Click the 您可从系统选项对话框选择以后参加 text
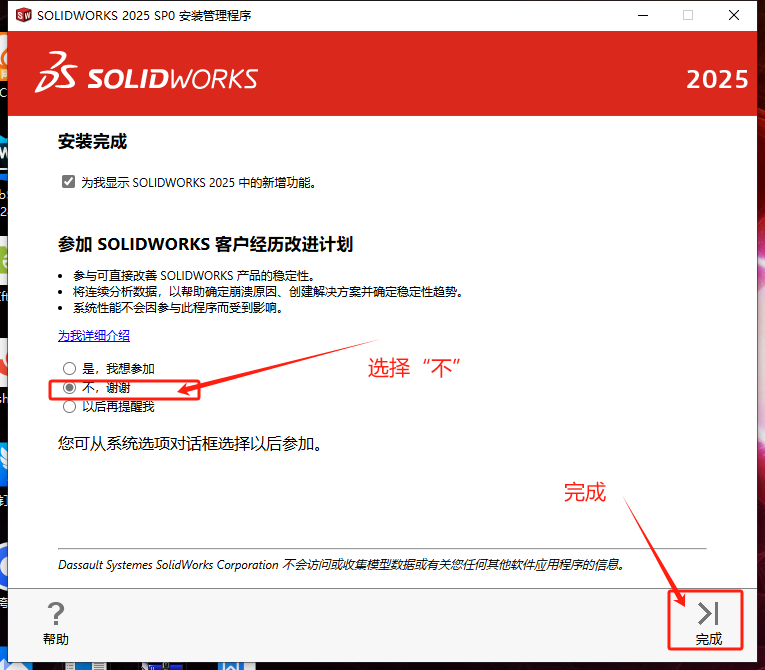 (x=189, y=444)
